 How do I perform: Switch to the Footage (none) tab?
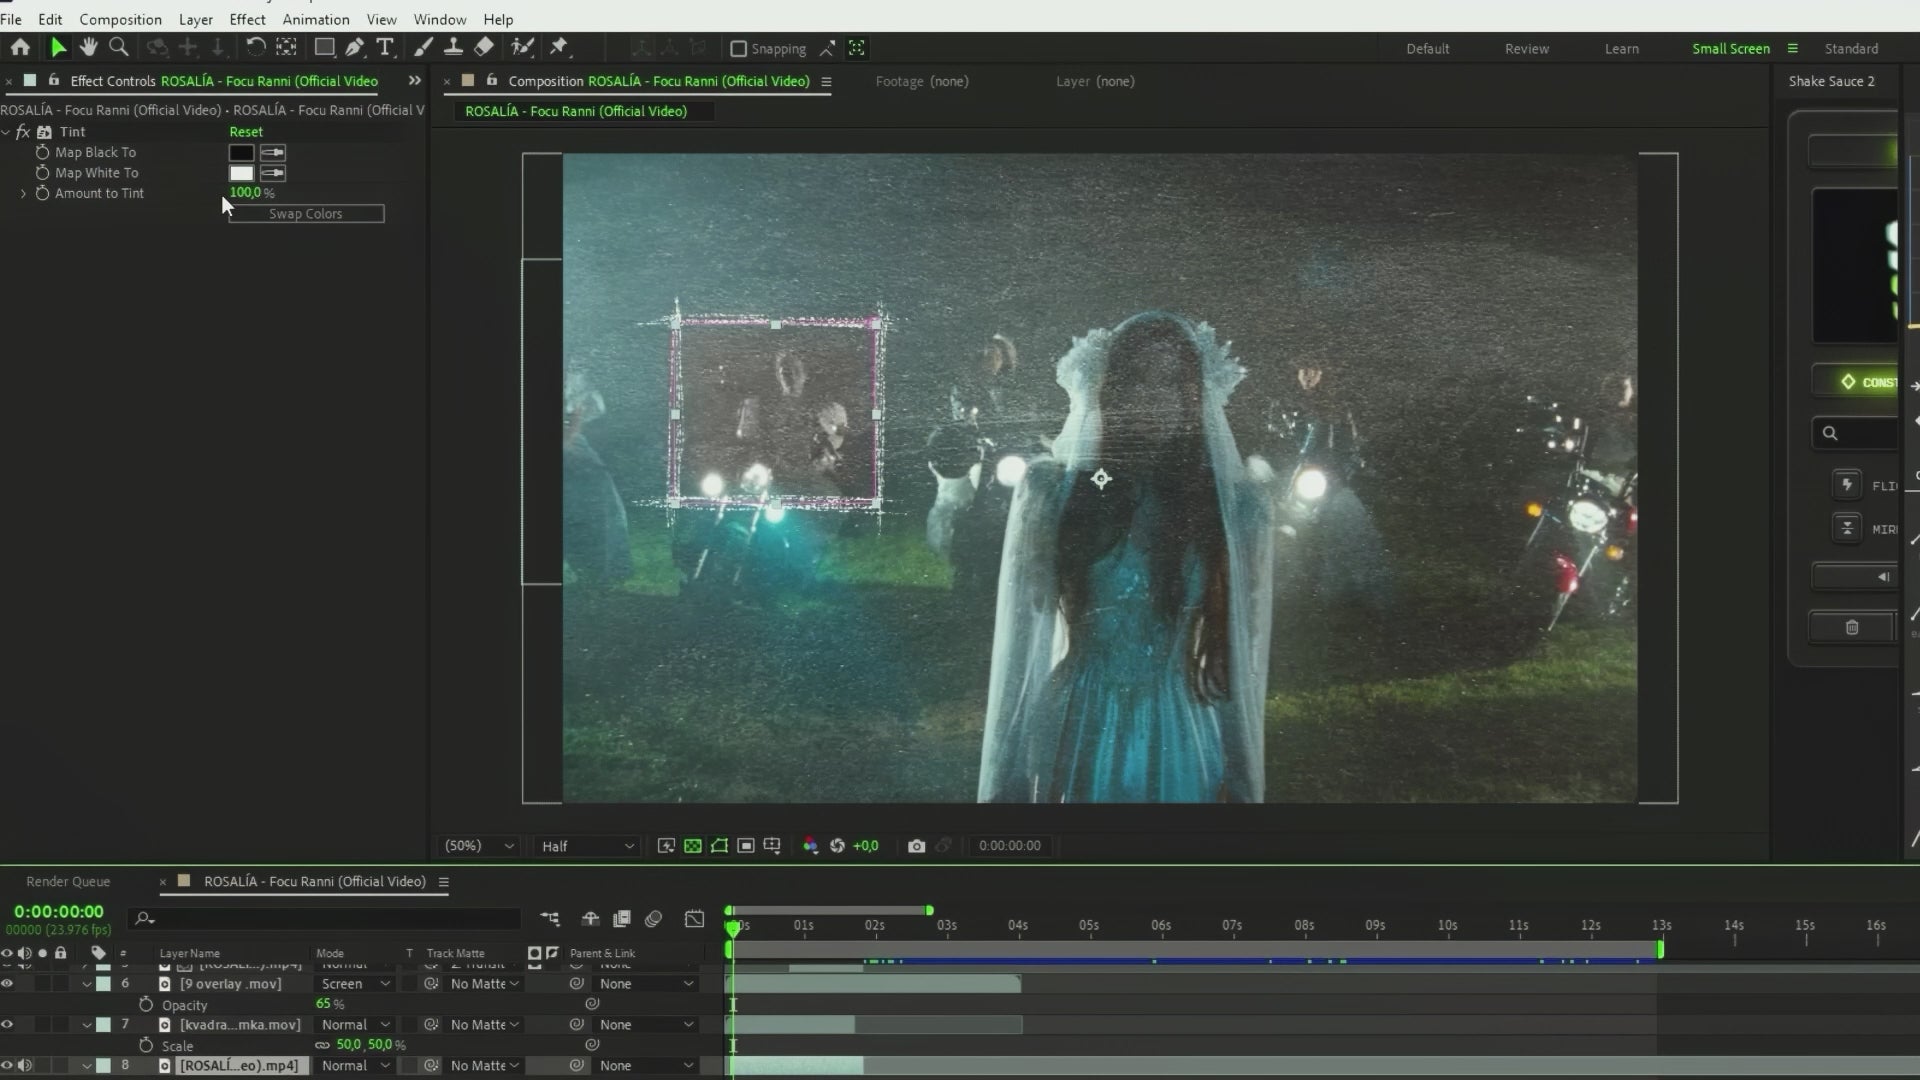(x=922, y=81)
